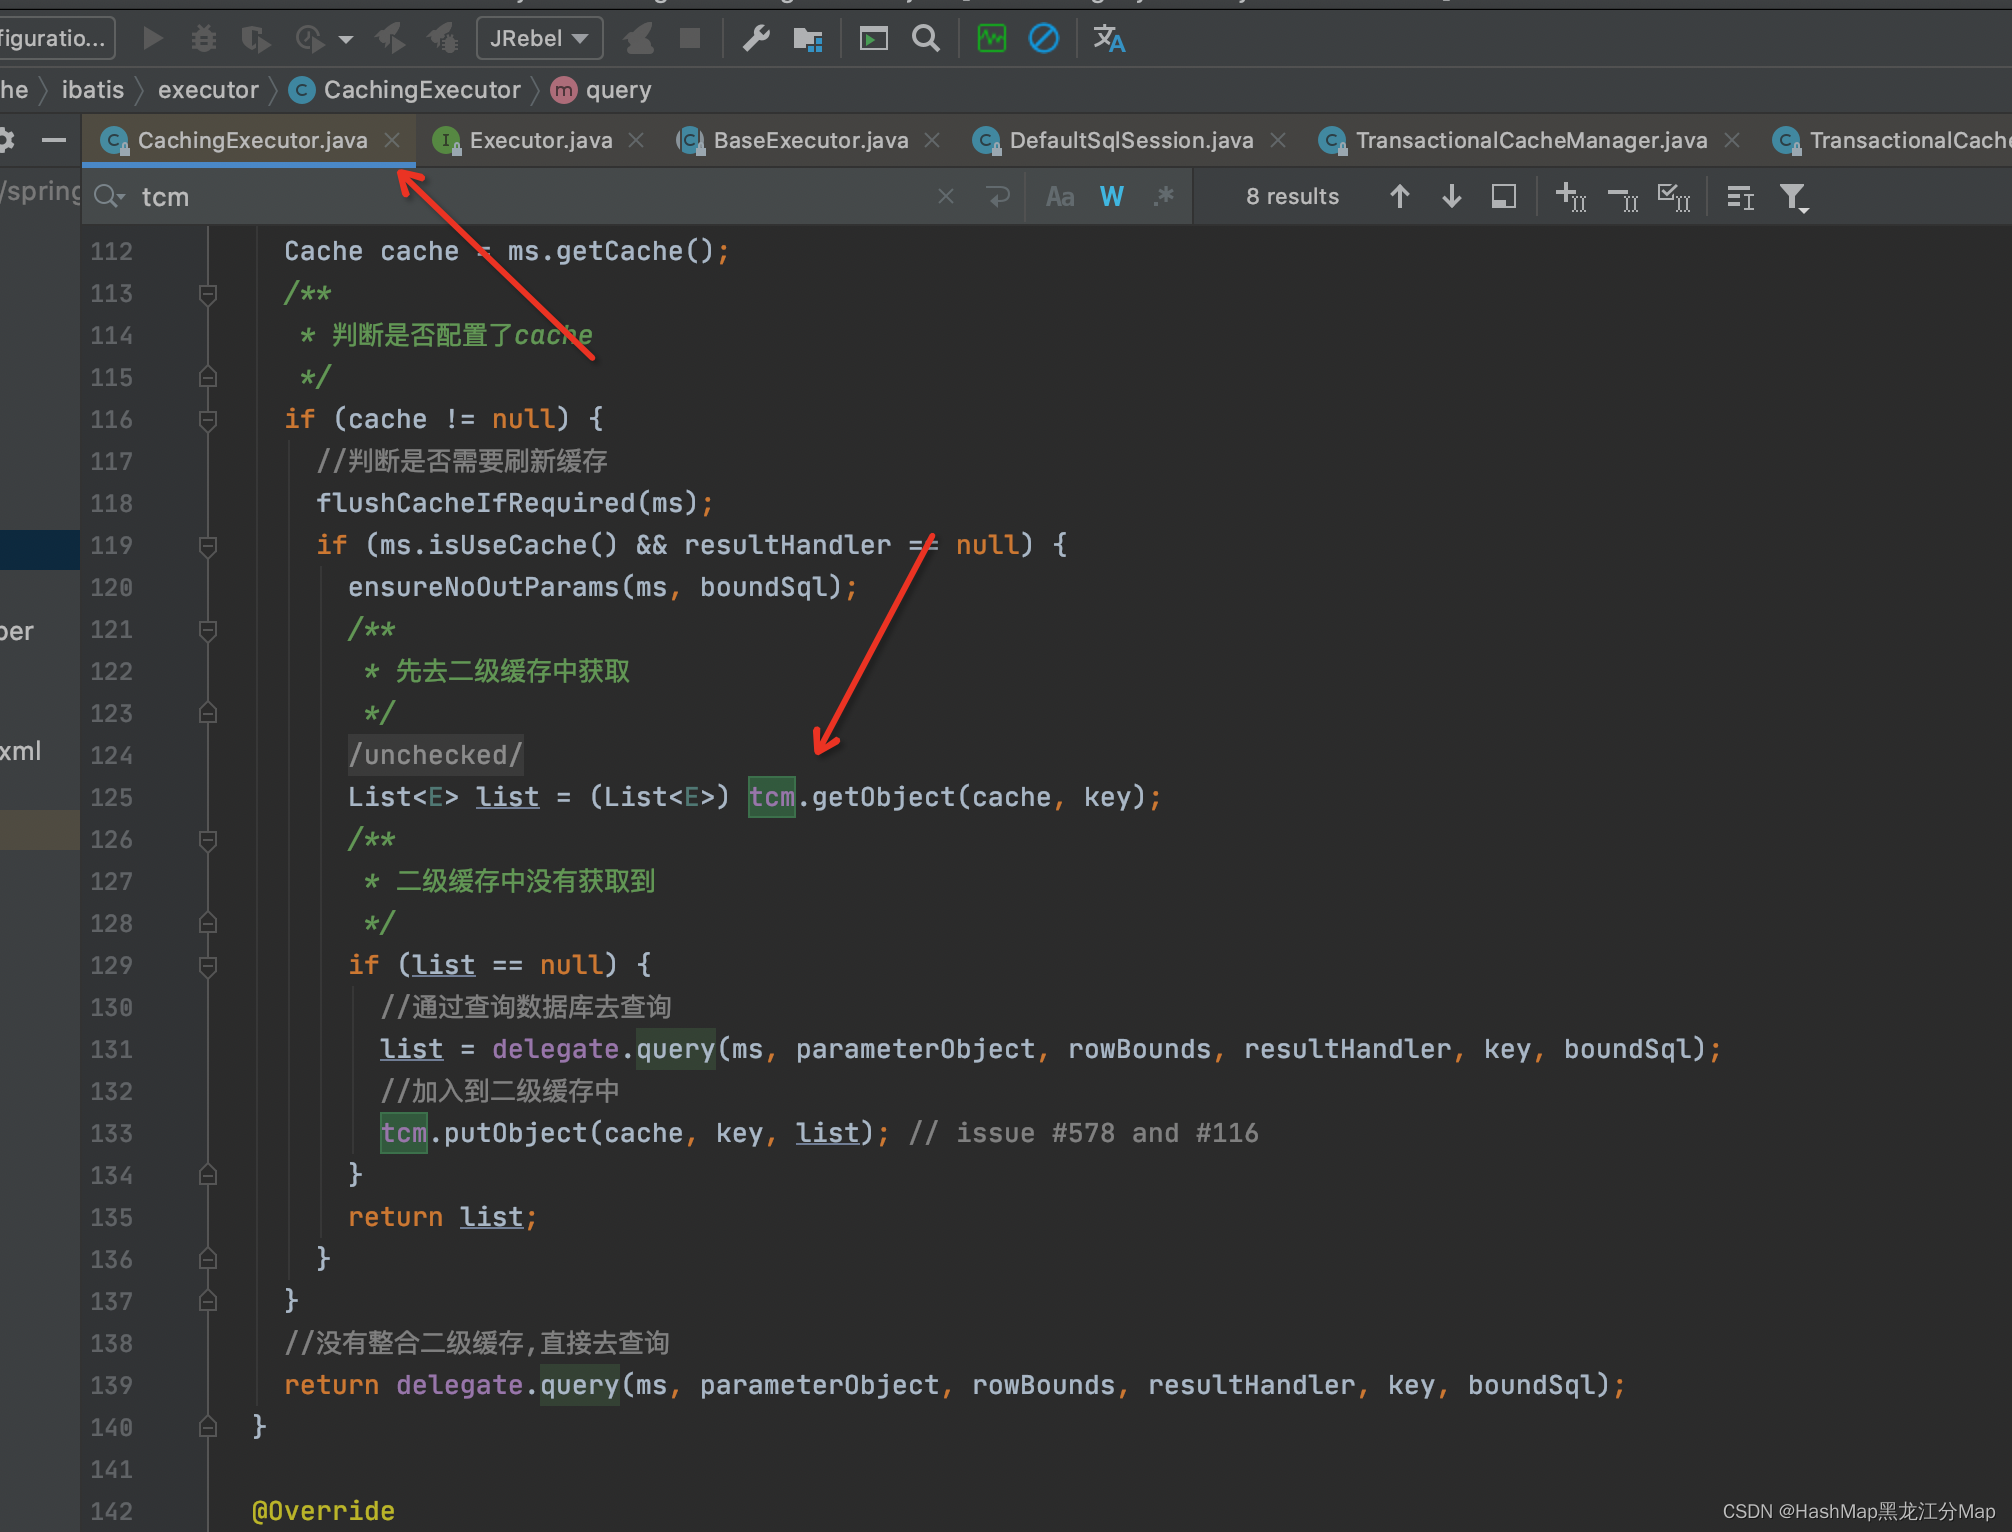Open settings with the wrench icon
This screenshot has width=2012, height=1532.
[x=756, y=39]
